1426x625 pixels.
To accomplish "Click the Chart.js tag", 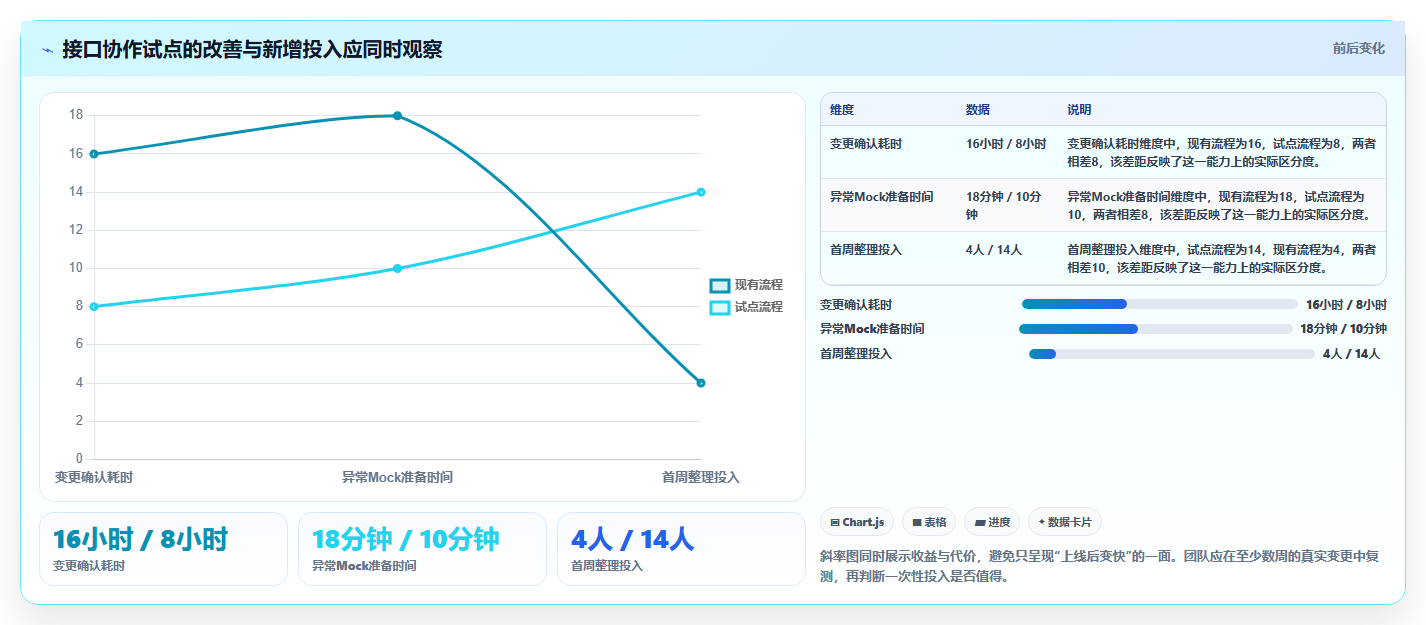I will (x=857, y=522).
